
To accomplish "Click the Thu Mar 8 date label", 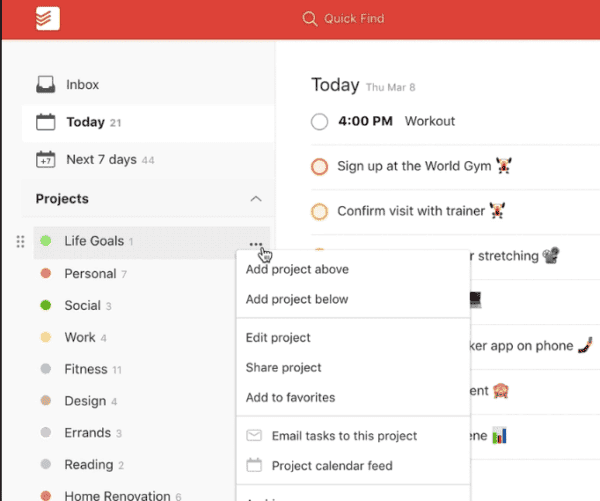I will [391, 87].
